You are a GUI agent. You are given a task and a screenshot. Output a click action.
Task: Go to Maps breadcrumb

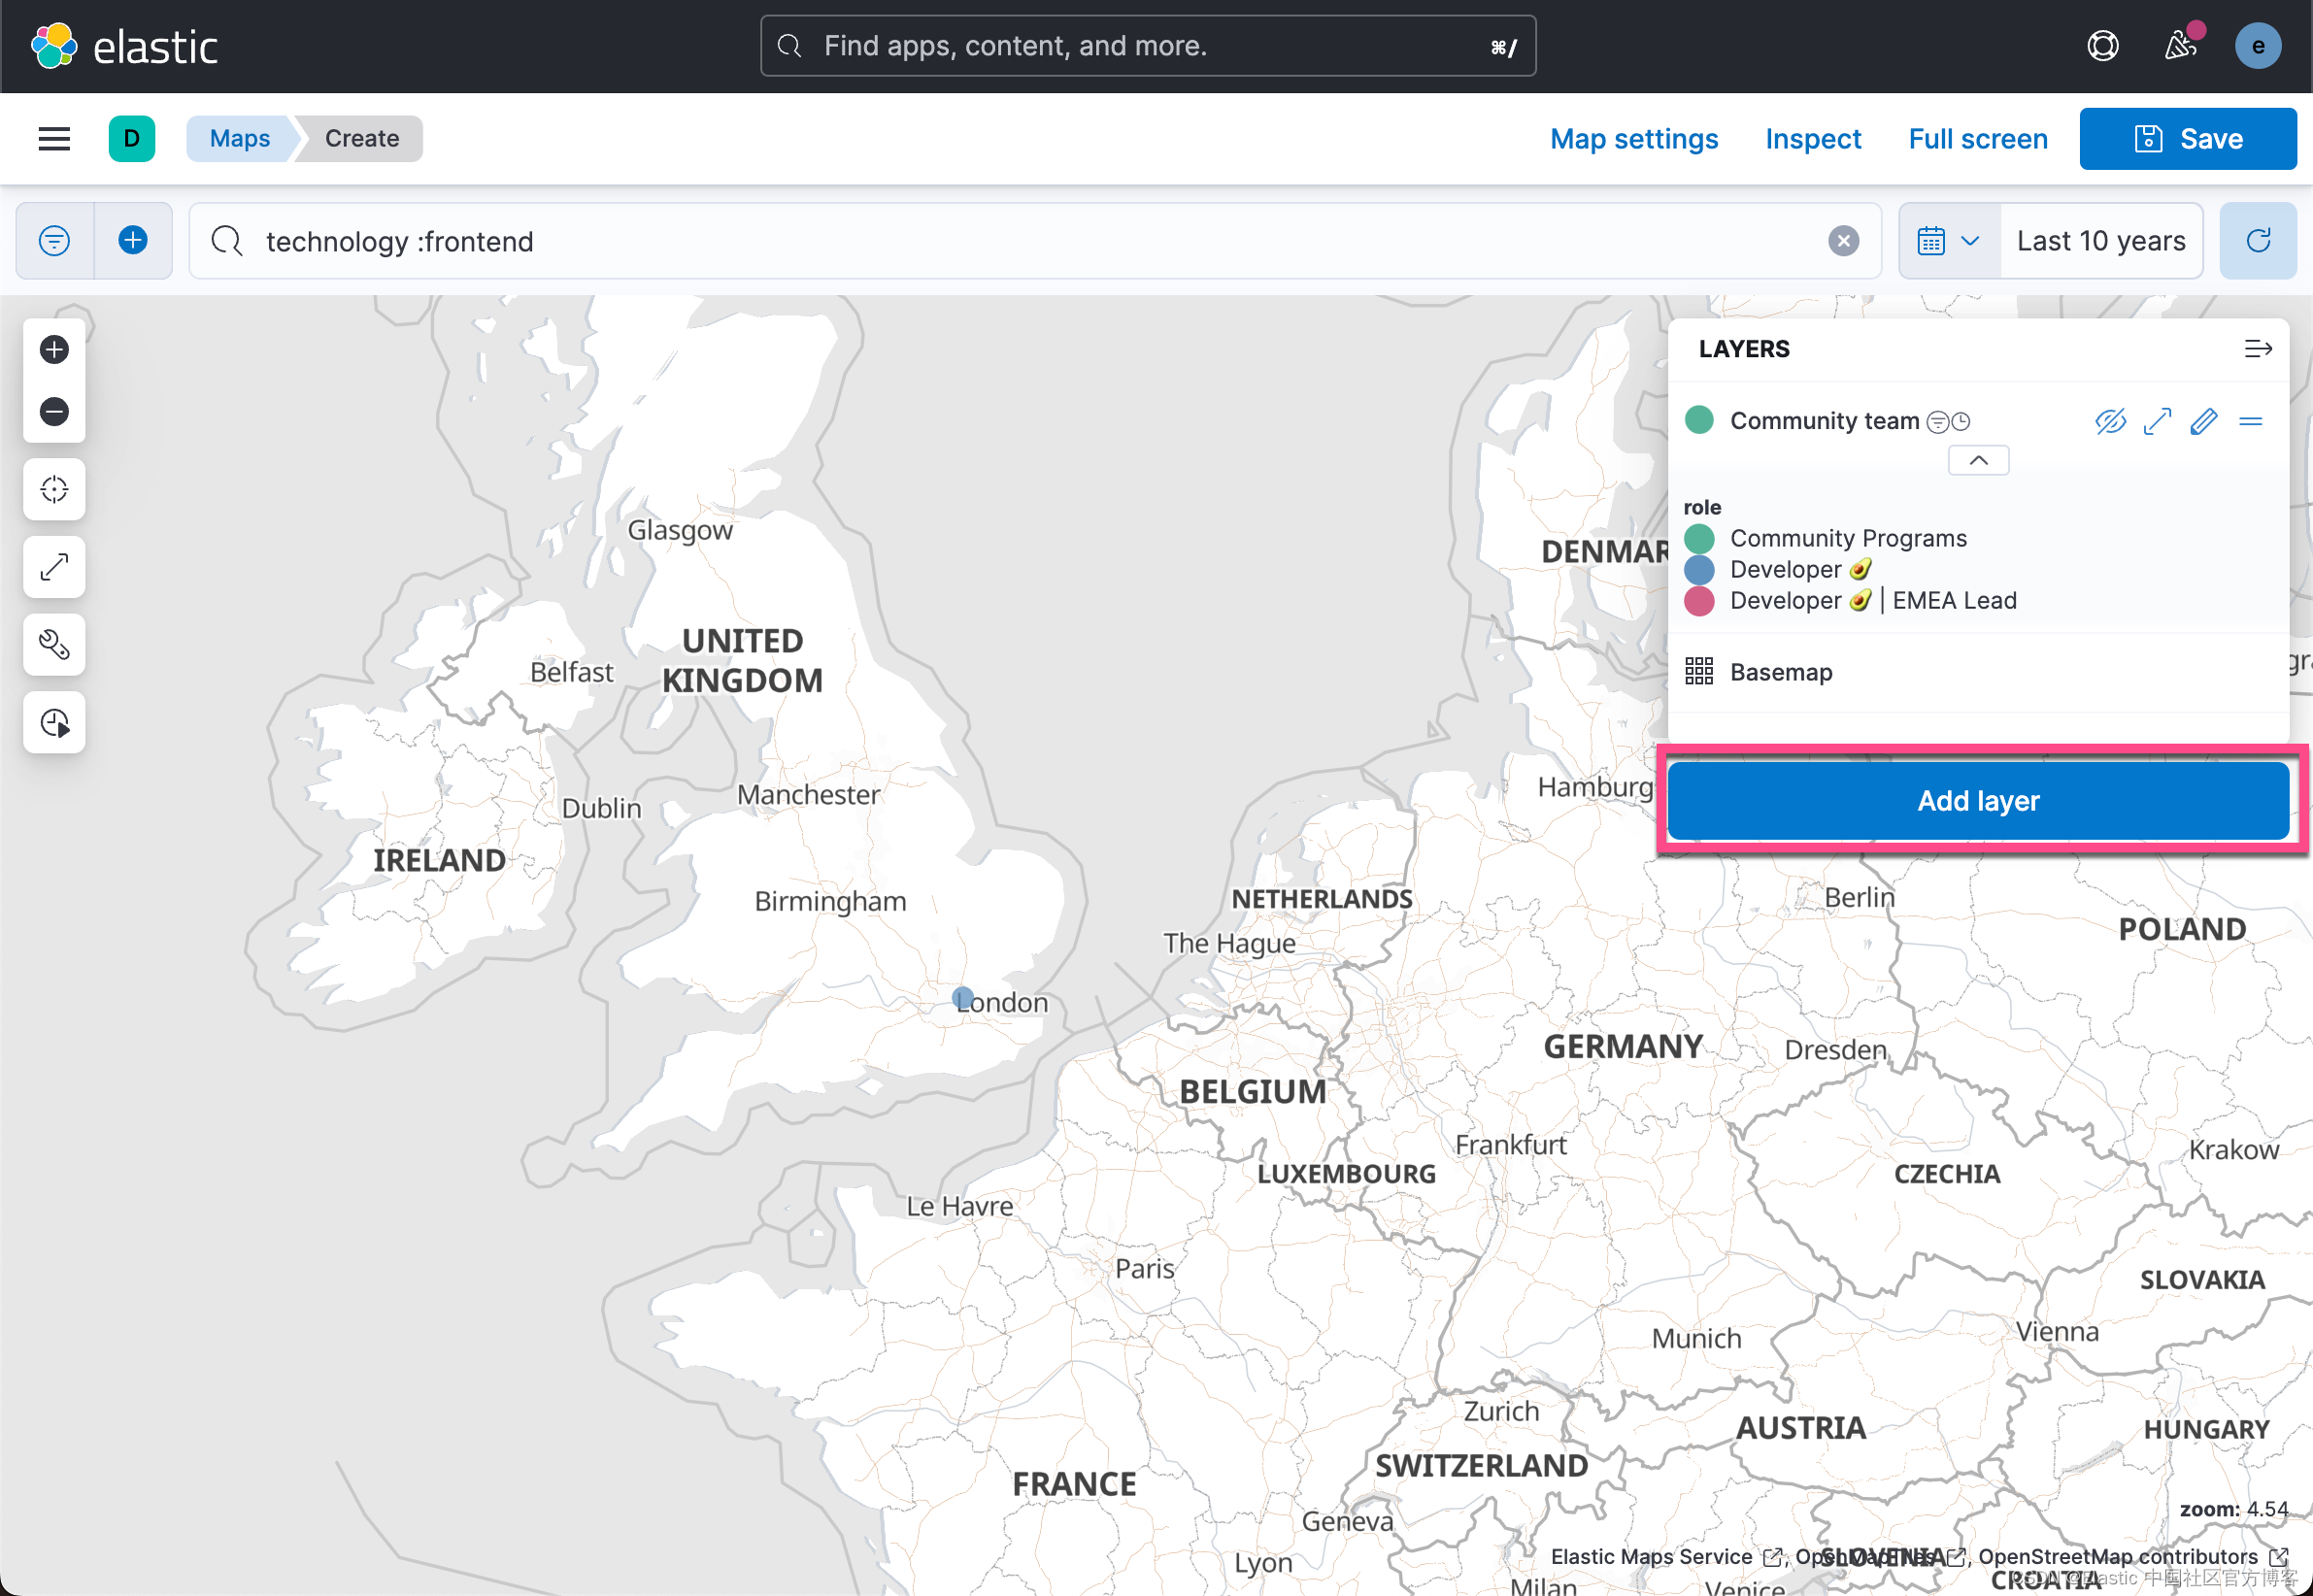[x=239, y=139]
